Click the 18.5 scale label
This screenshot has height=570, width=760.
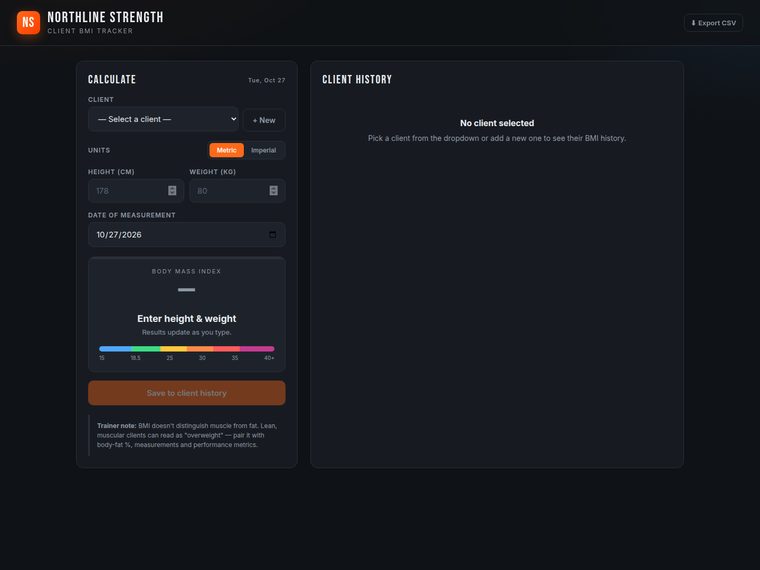pyautogui.click(x=135, y=358)
